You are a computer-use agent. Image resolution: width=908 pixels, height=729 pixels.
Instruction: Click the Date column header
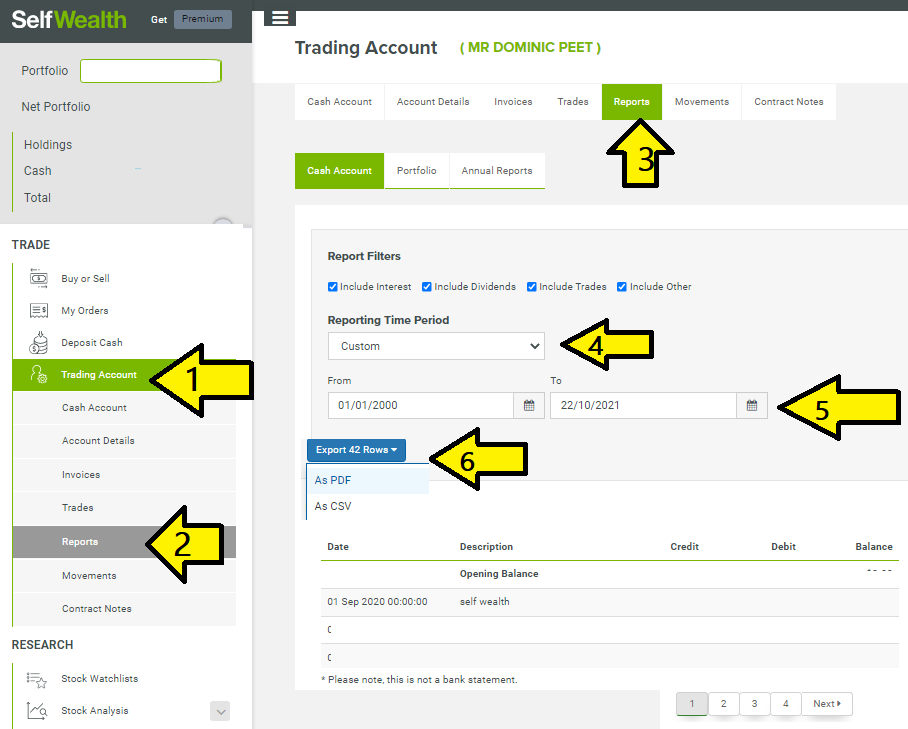(338, 547)
